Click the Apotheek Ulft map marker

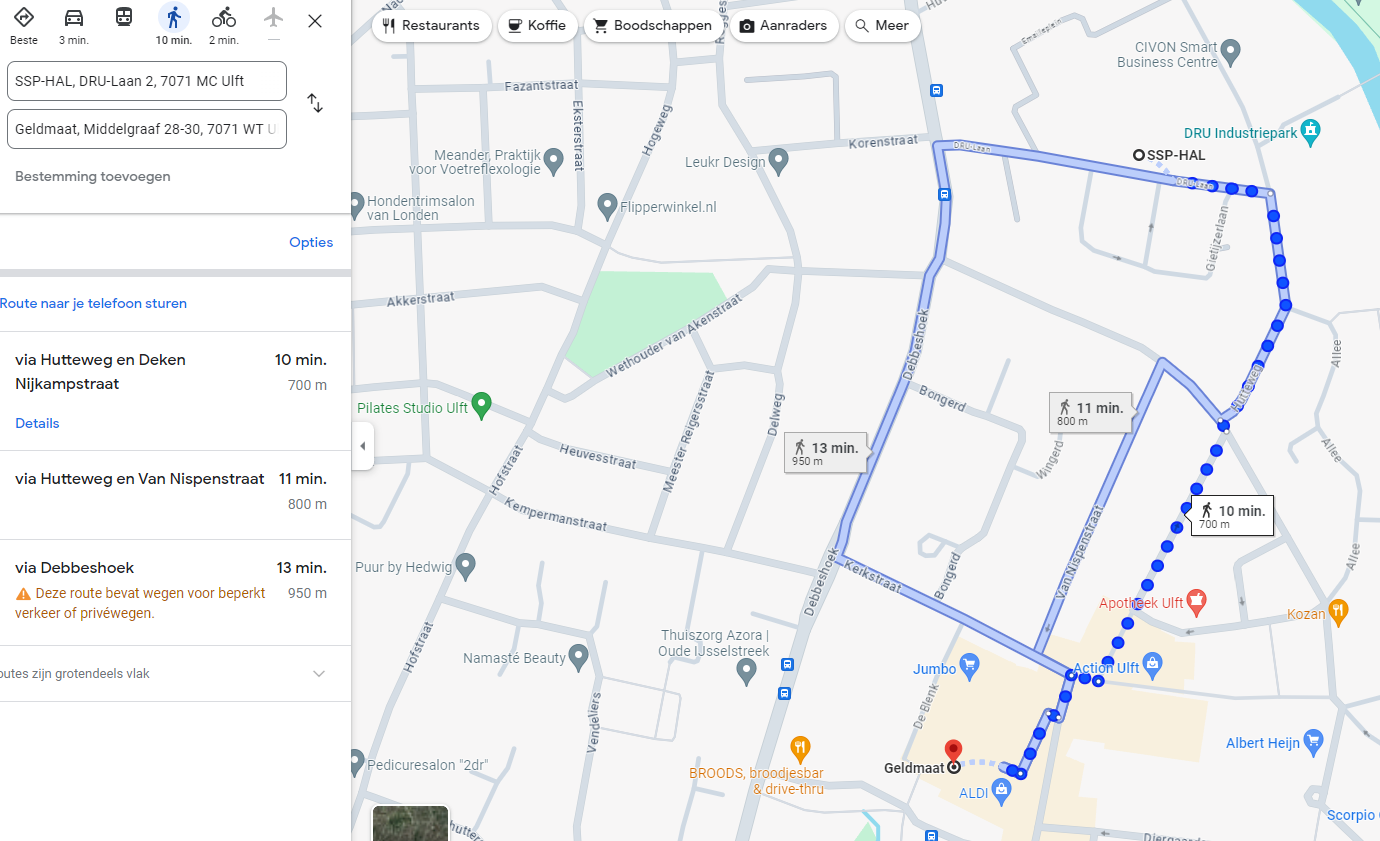[x=1197, y=602]
